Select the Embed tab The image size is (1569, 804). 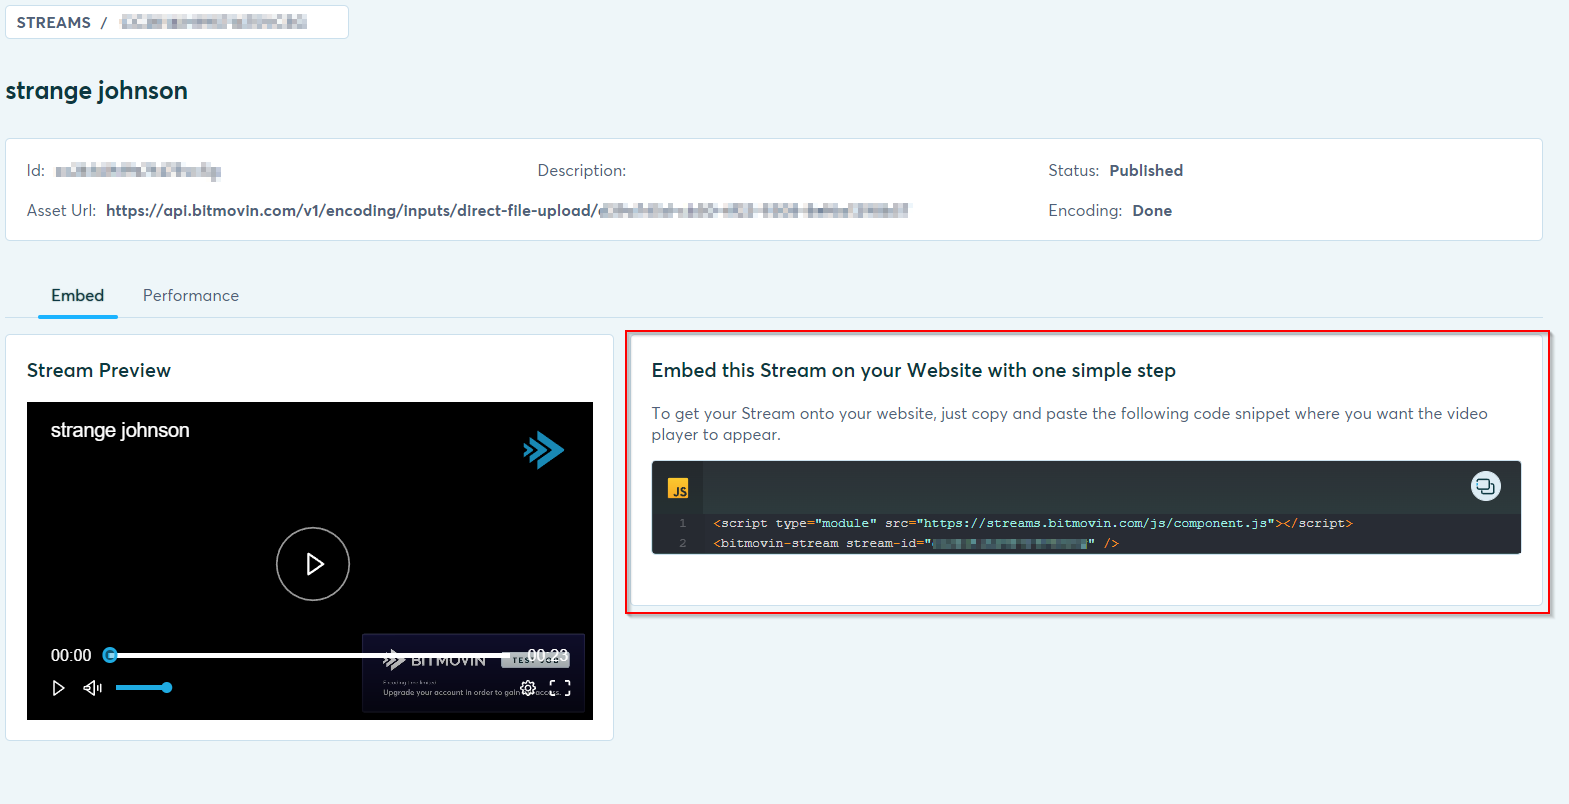(78, 296)
